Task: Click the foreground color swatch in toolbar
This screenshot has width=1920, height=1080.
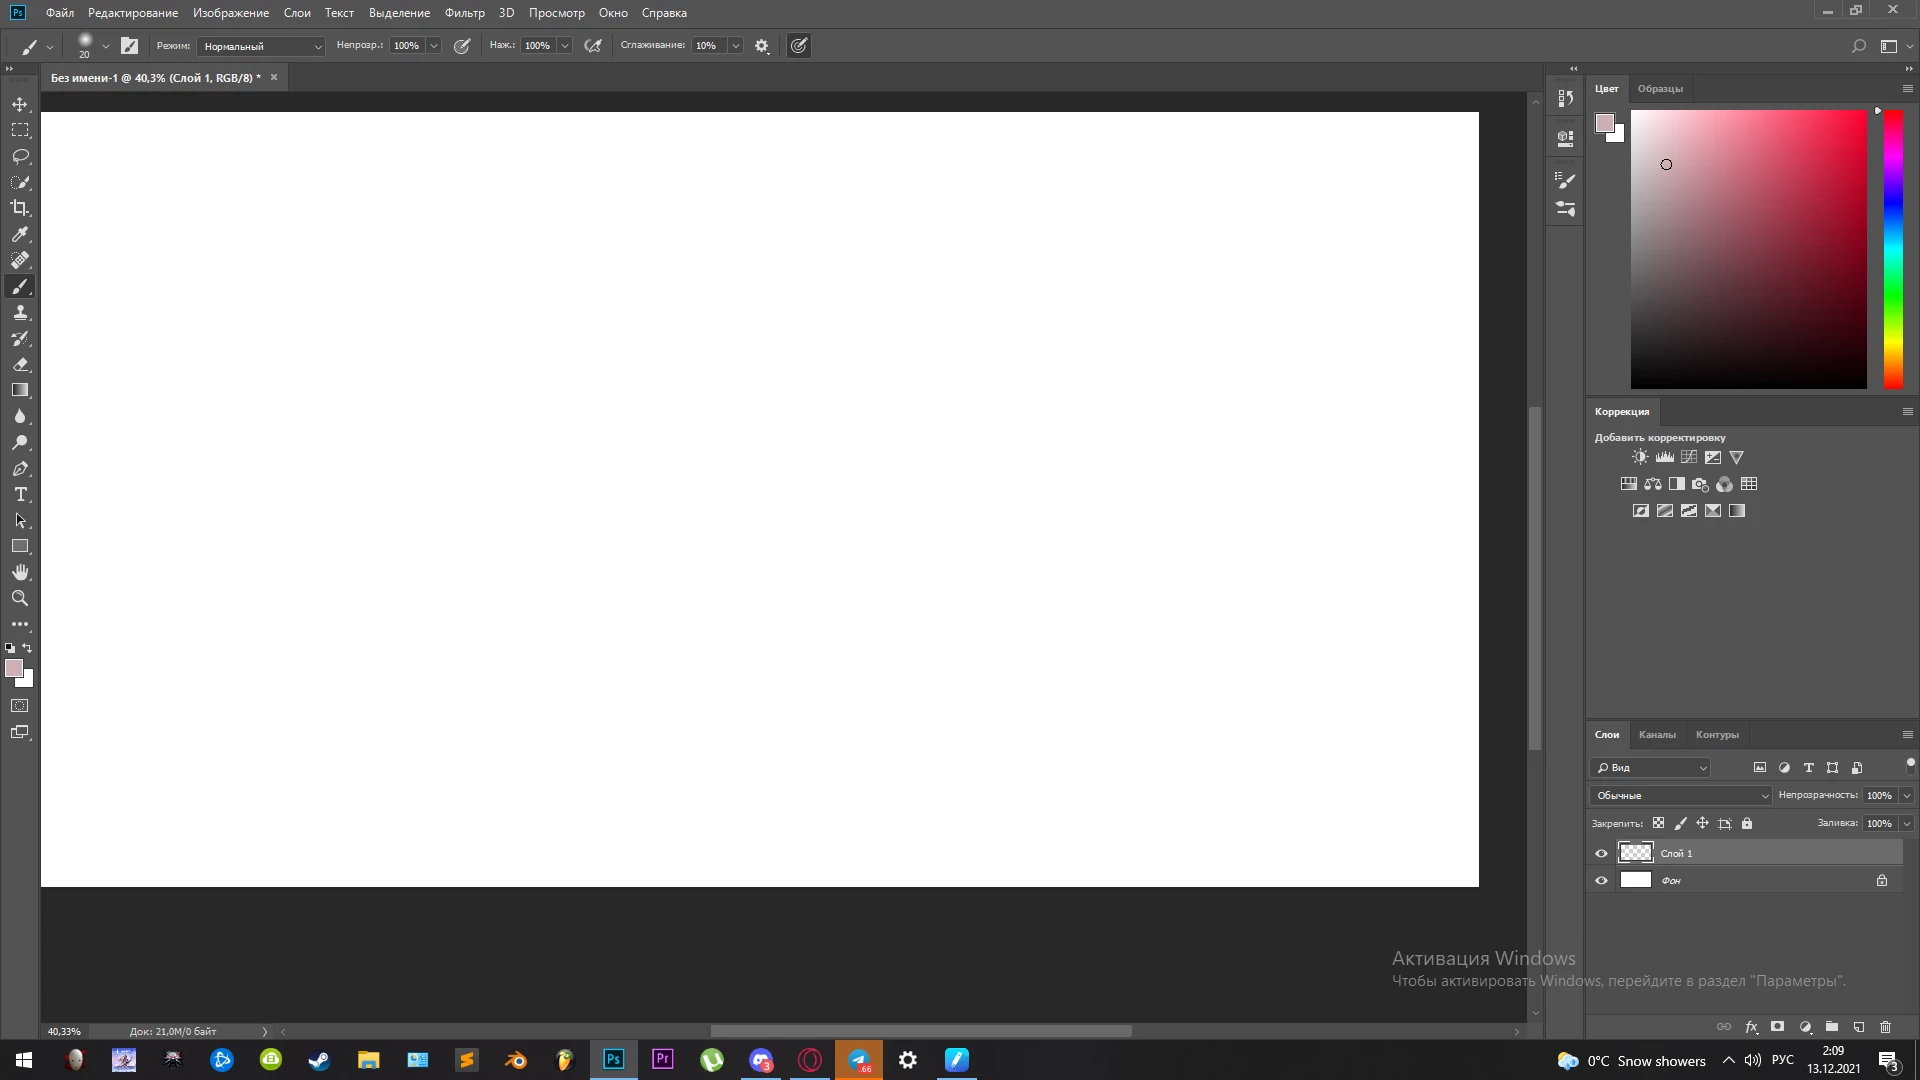Action: tap(13, 668)
